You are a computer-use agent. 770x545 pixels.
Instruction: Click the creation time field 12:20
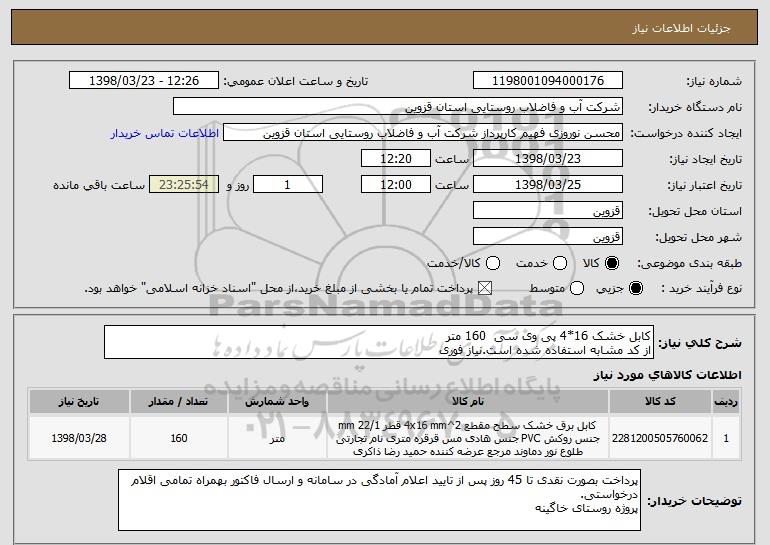click(x=396, y=159)
